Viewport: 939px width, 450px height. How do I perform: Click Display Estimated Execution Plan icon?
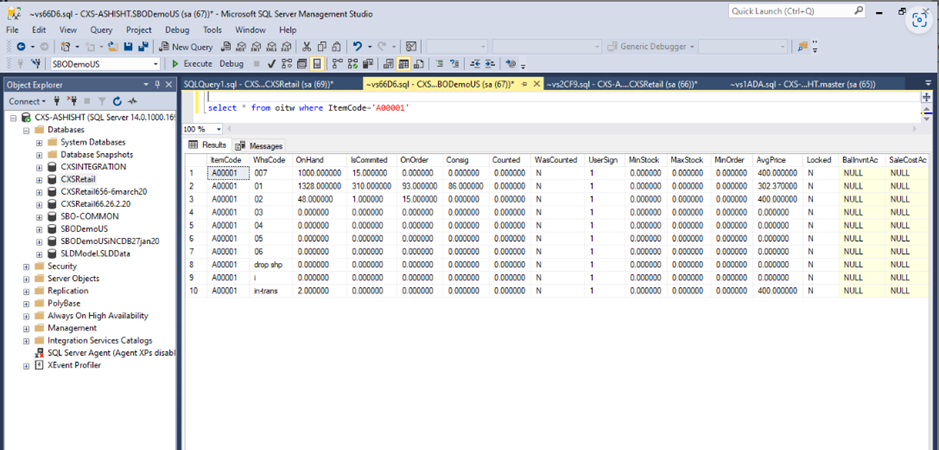[286, 64]
